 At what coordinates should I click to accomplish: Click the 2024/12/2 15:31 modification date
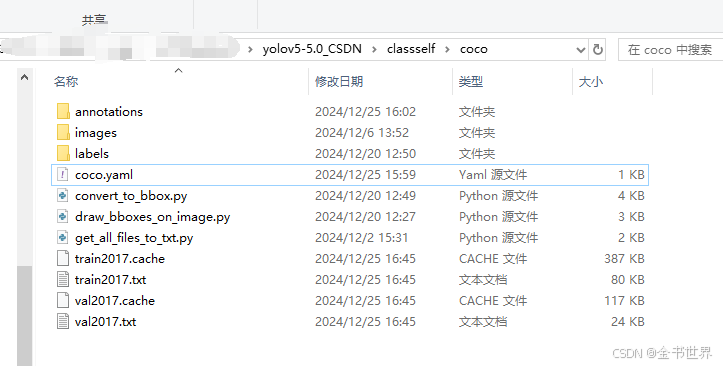point(362,238)
